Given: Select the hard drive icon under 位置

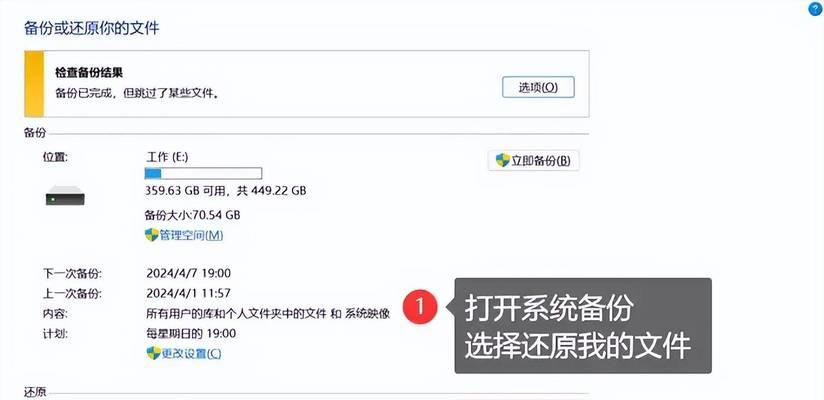Looking at the screenshot, I should [65, 196].
